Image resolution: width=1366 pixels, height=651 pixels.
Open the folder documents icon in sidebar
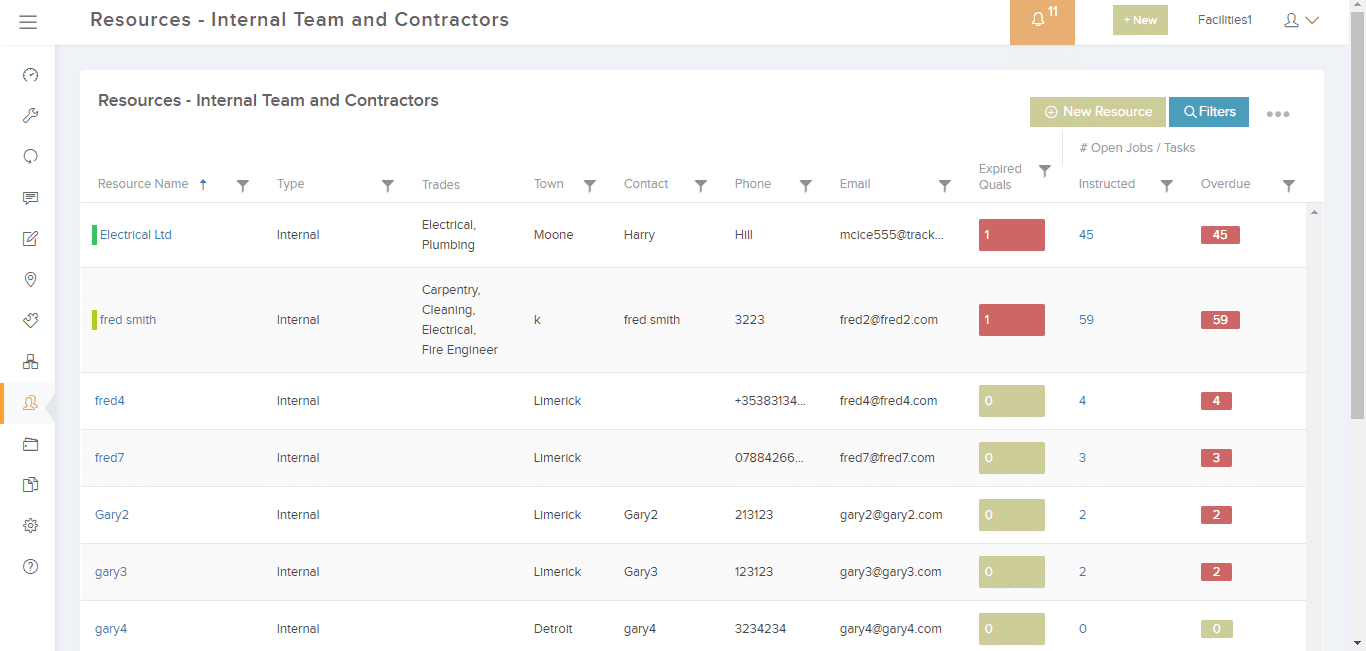[30, 444]
